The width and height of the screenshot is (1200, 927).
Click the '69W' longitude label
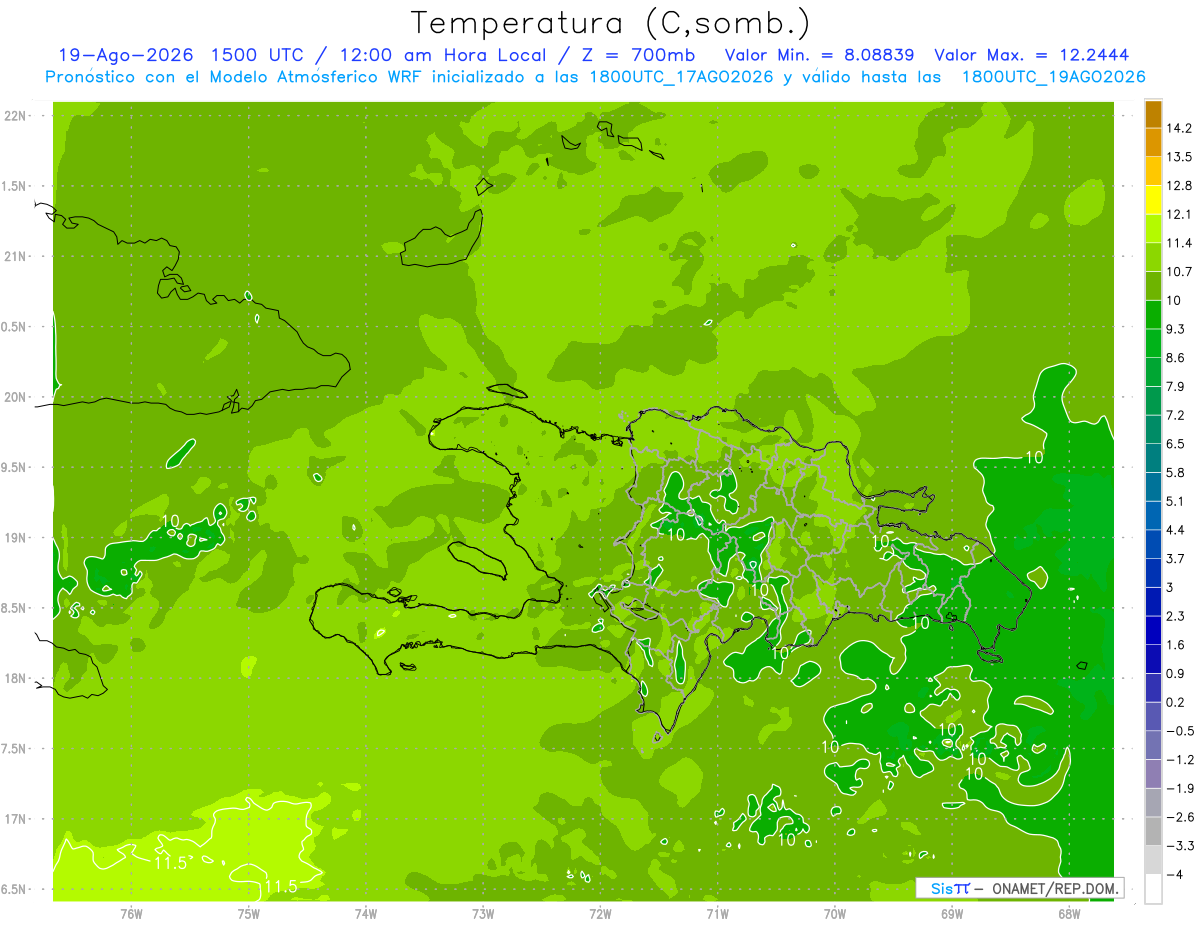(952, 913)
